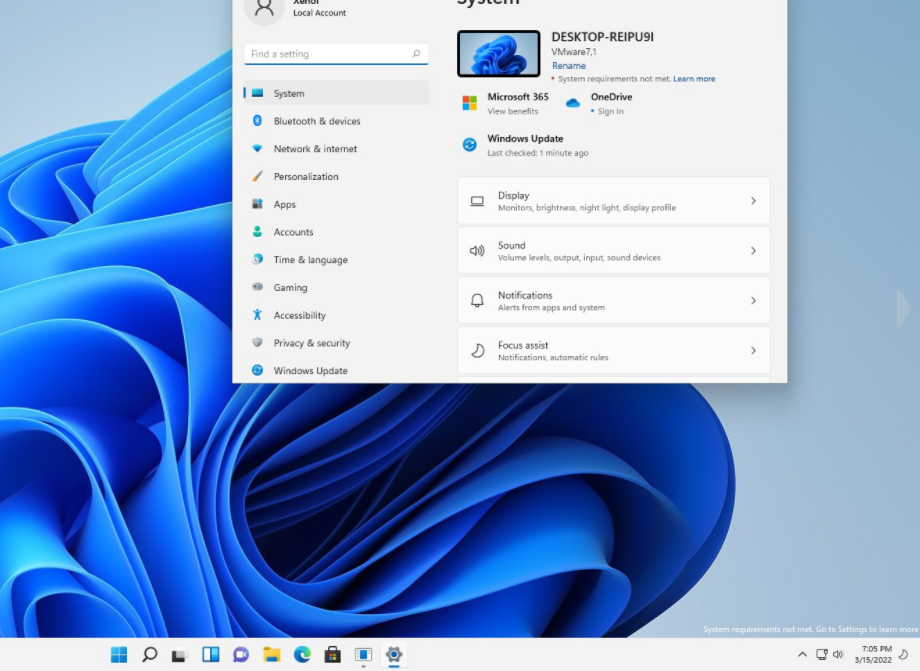
Task: Click the Microsoft 365 logo icon
Action: click(469, 103)
